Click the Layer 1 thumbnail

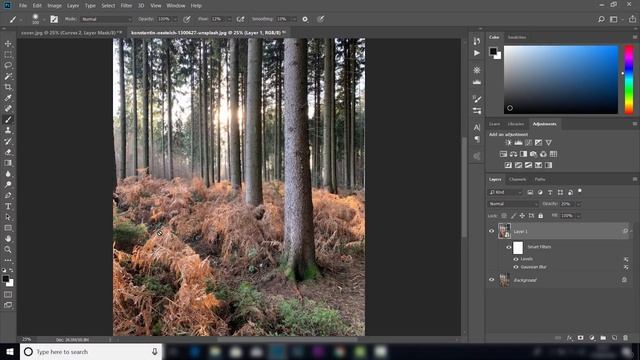click(504, 231)
